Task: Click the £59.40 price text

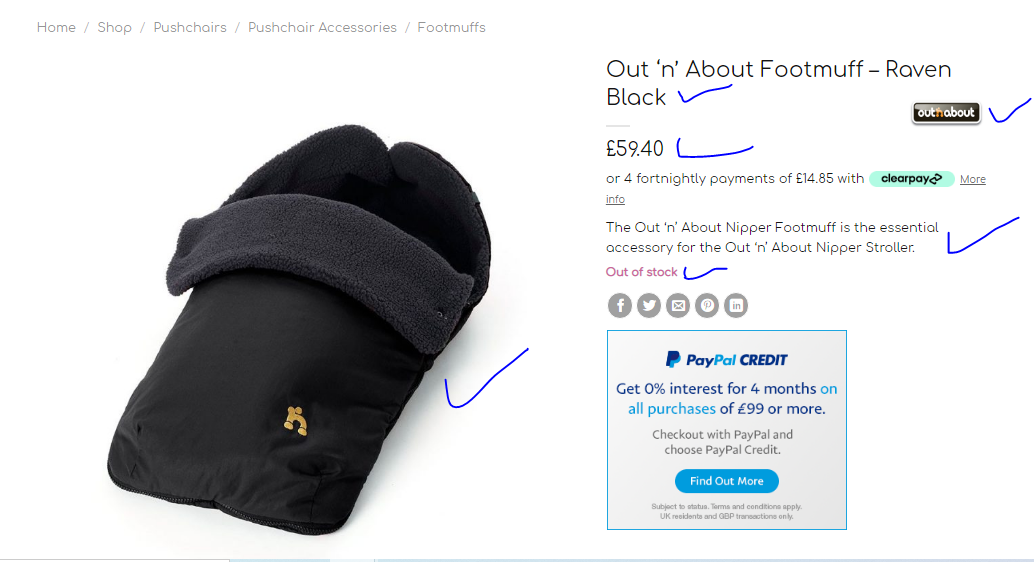Action: (634, 149)
